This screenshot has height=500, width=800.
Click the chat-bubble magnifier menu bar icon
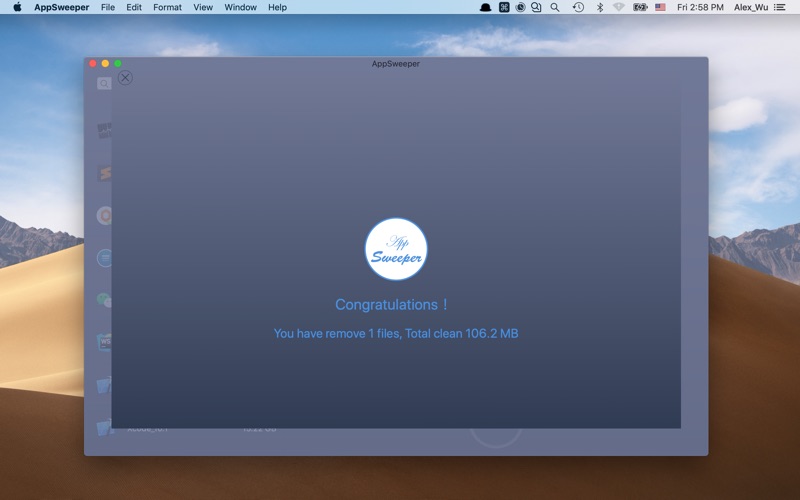pyautogui.click(x=536, y=7)
